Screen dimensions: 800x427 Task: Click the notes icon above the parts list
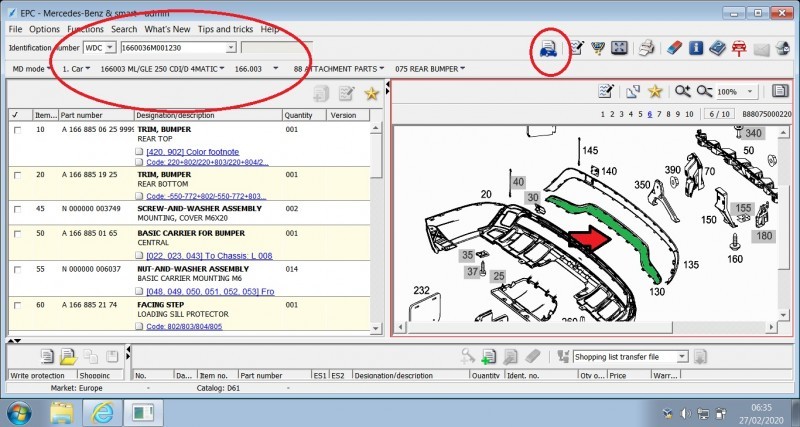(346, 93)
